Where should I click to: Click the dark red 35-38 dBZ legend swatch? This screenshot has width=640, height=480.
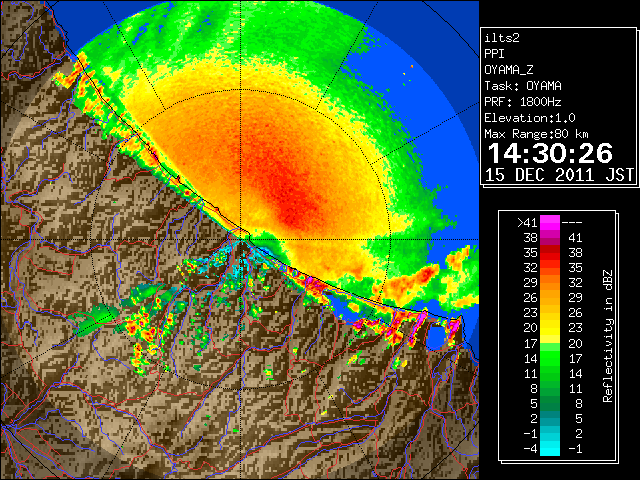[550, 253]
